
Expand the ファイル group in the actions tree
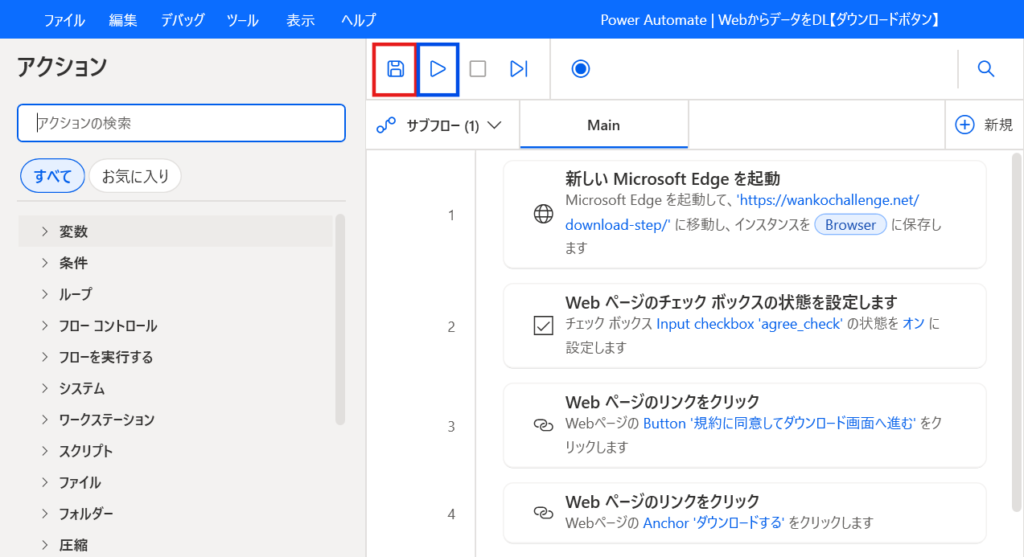(x=175, y=482)
